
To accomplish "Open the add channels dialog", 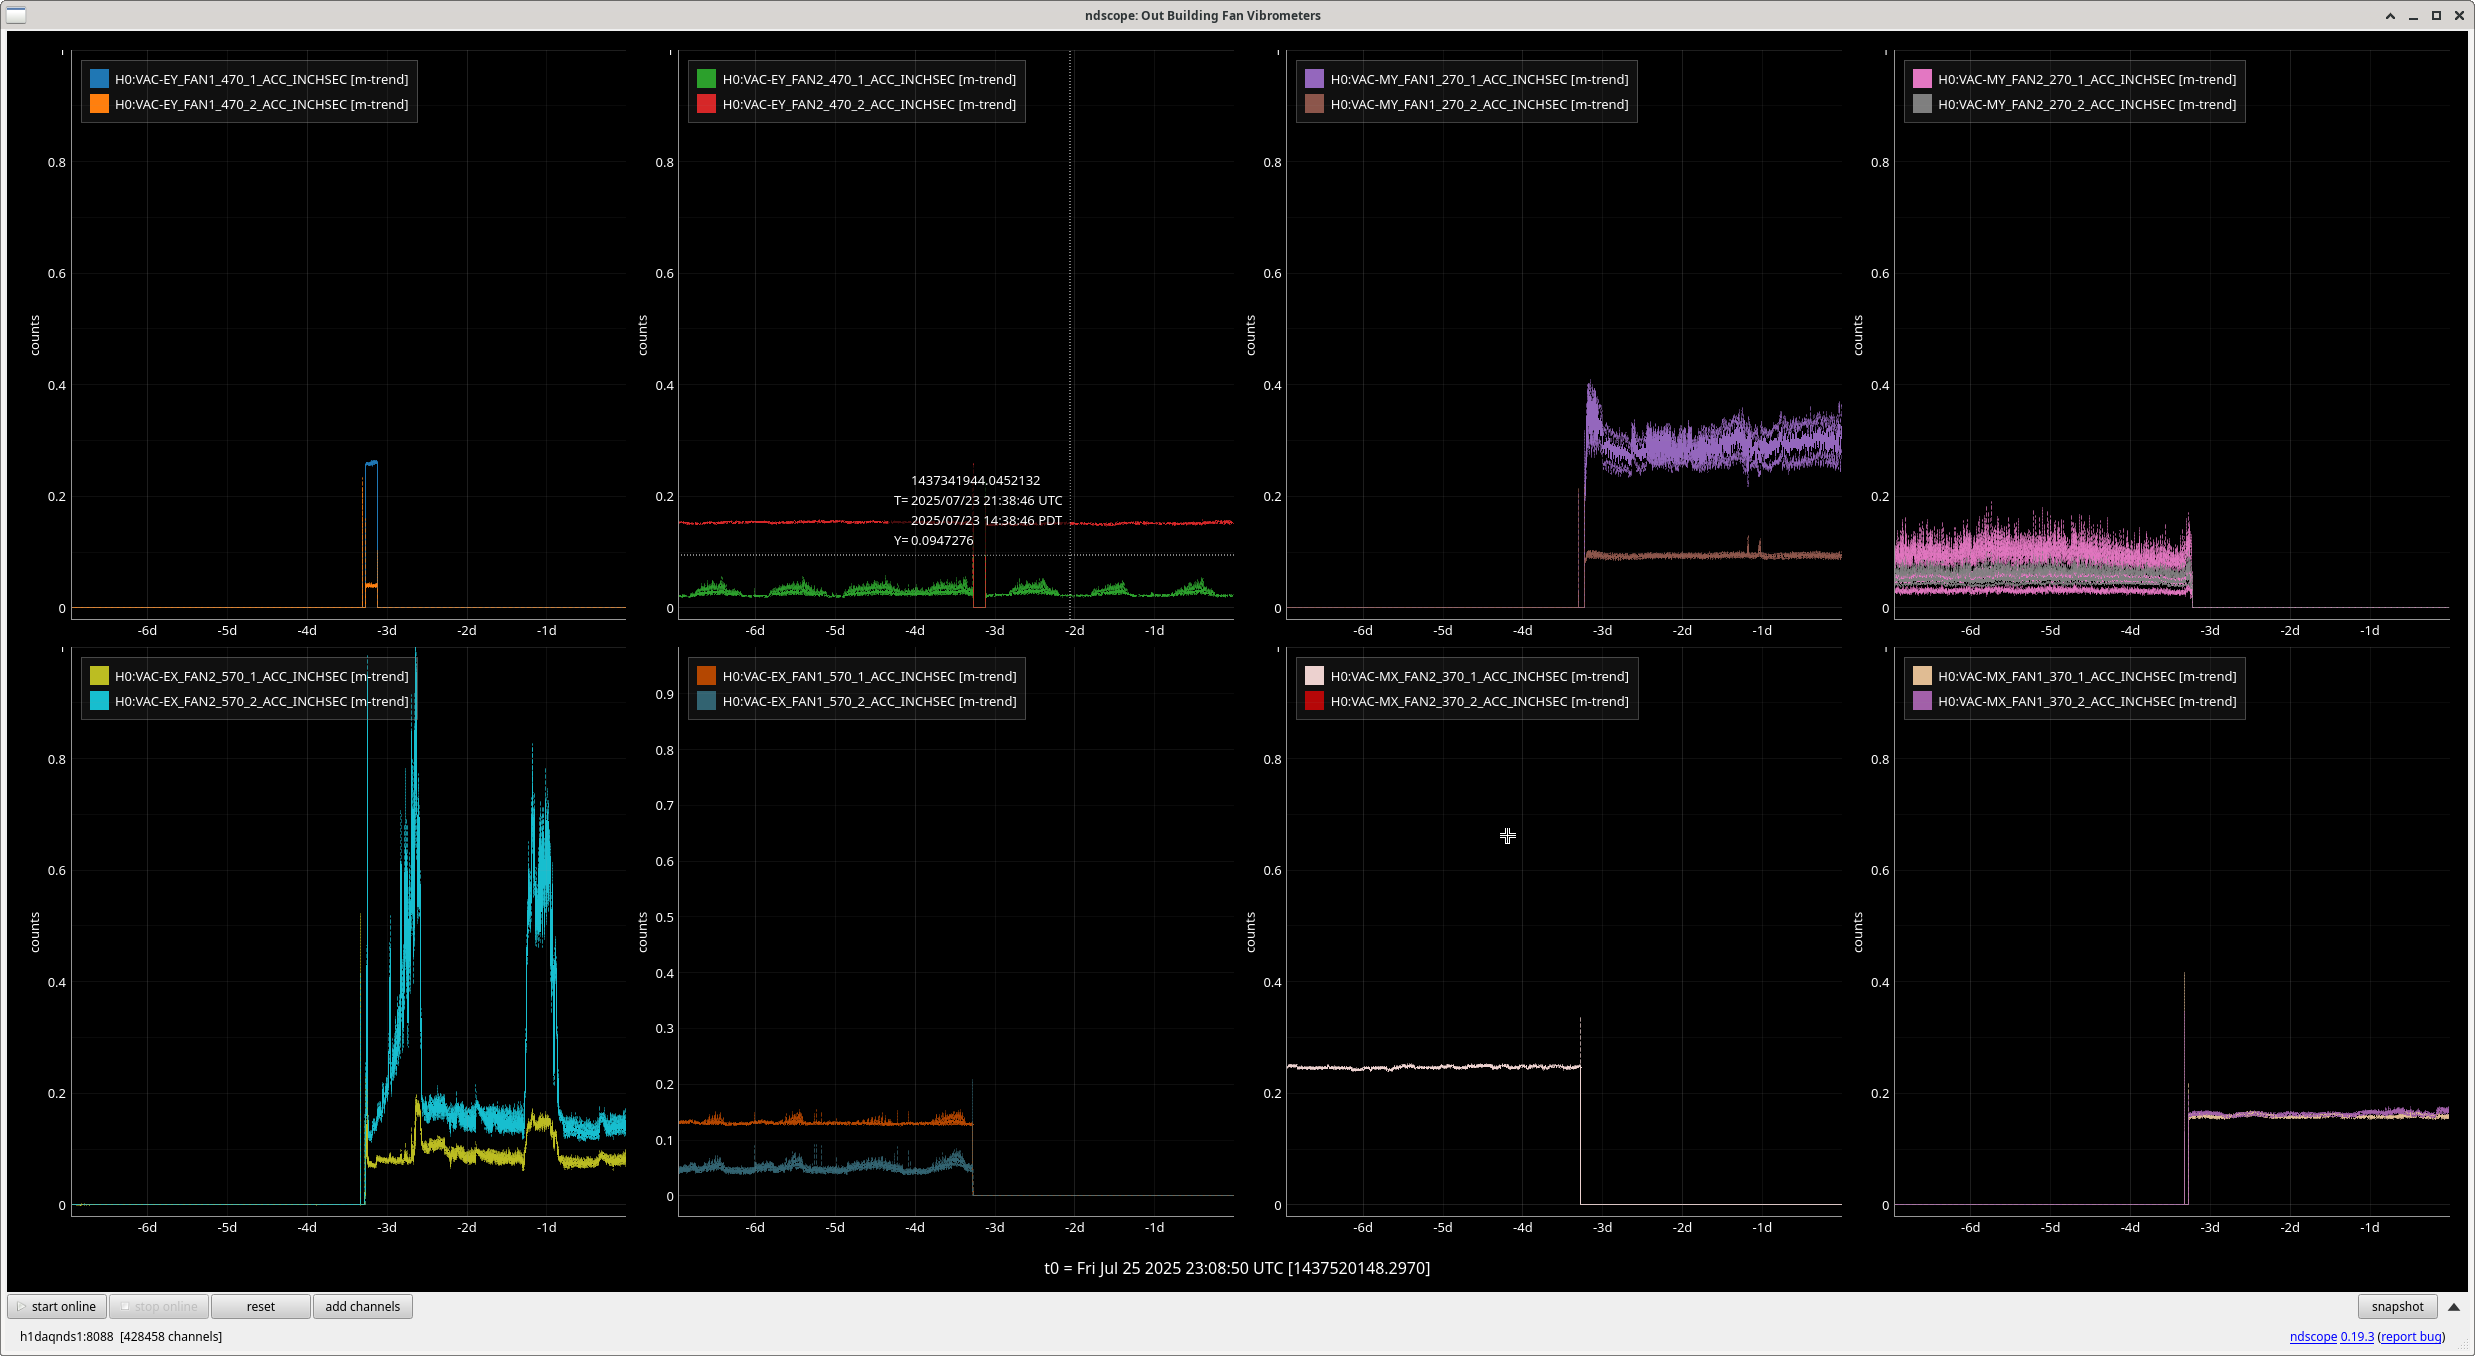I will [x=362, y=1306].
